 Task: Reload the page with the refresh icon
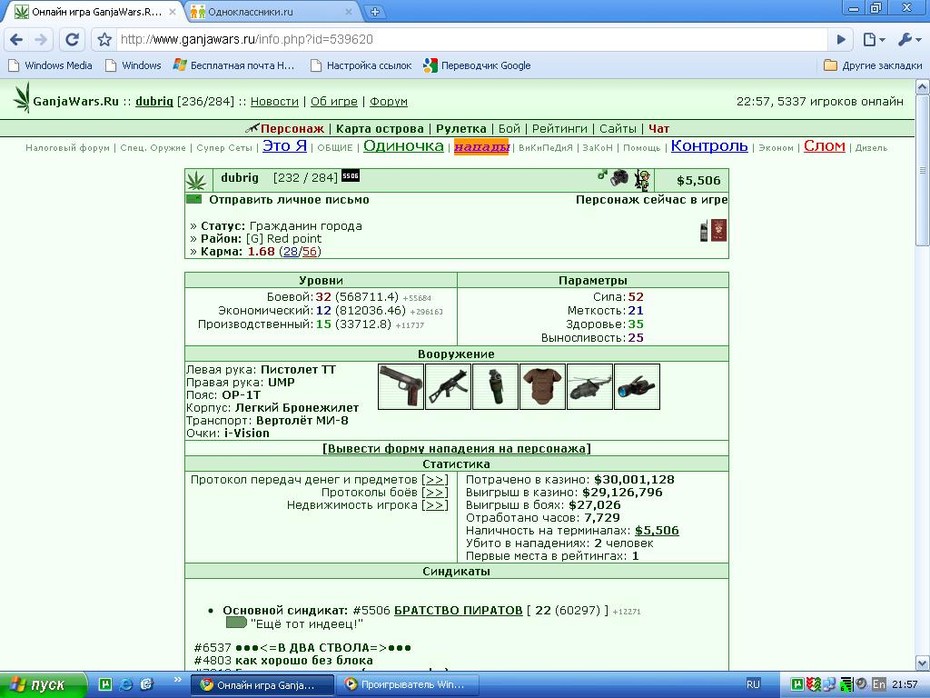[x=72, y=40]
